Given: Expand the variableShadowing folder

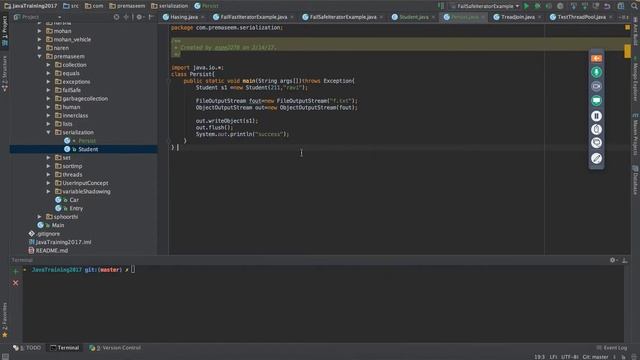Looking at the screenshot, I should coord(49,191).
